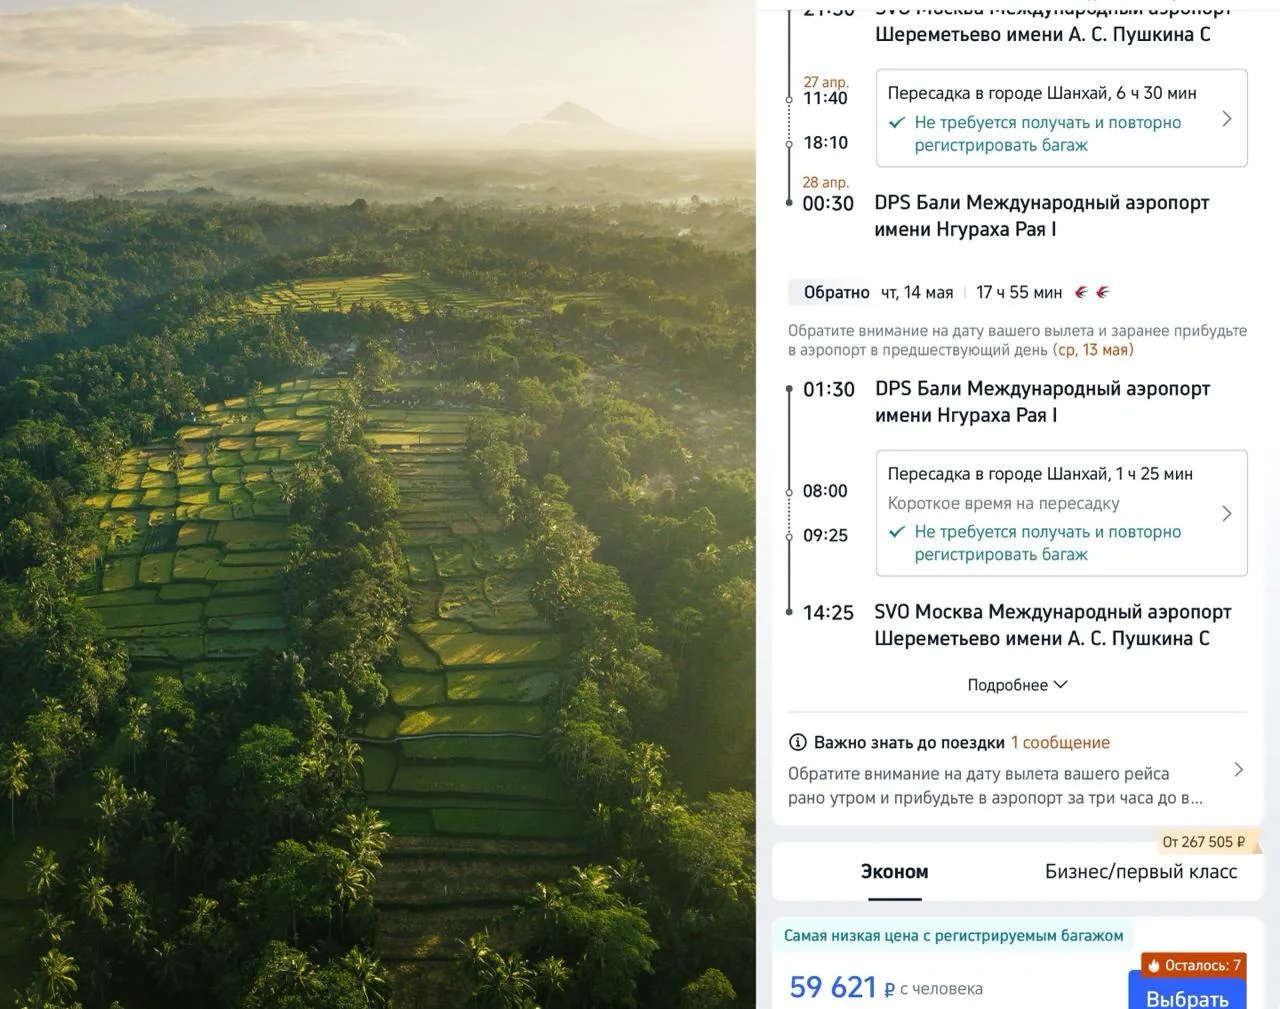
Task: Open the 1 сообщение link
Action: 1060,742
